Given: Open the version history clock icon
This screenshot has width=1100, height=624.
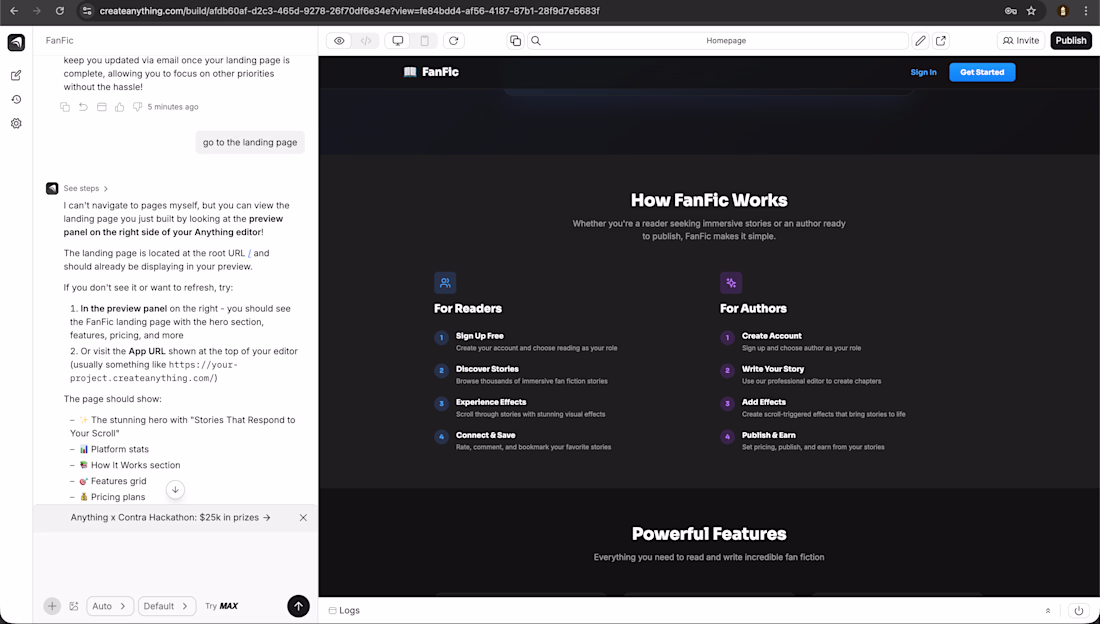Looking at the screenshot, I should (x=16, y=100).
